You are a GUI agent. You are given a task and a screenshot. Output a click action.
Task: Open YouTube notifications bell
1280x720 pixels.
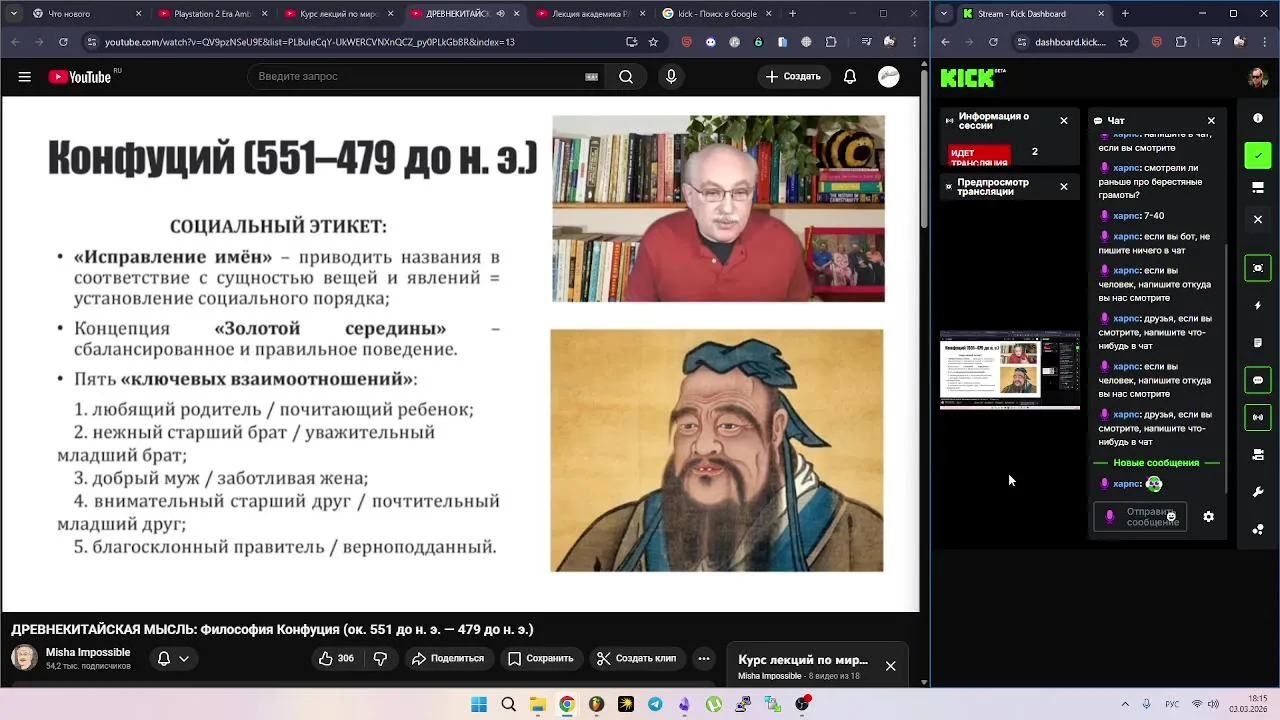850,77
